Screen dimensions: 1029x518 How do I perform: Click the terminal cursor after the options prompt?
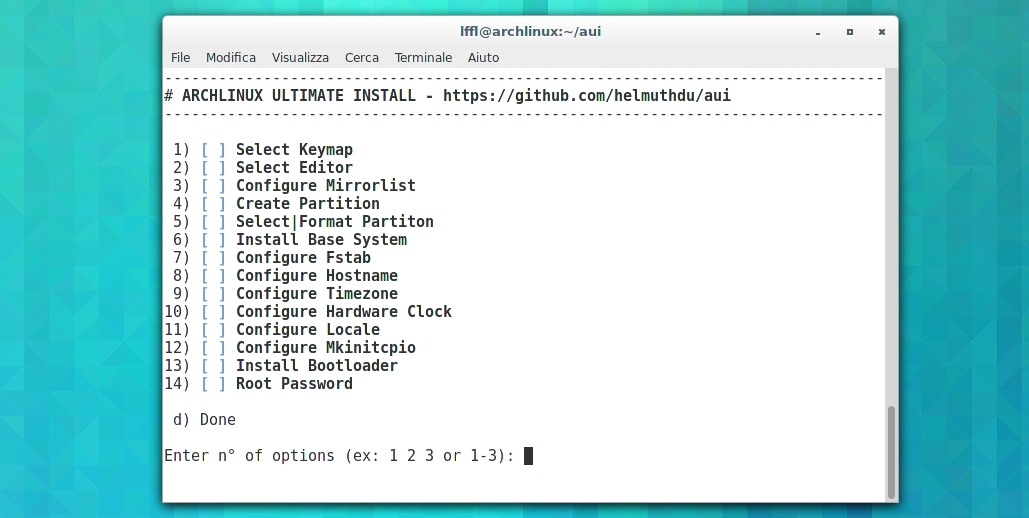click(528, 456)
